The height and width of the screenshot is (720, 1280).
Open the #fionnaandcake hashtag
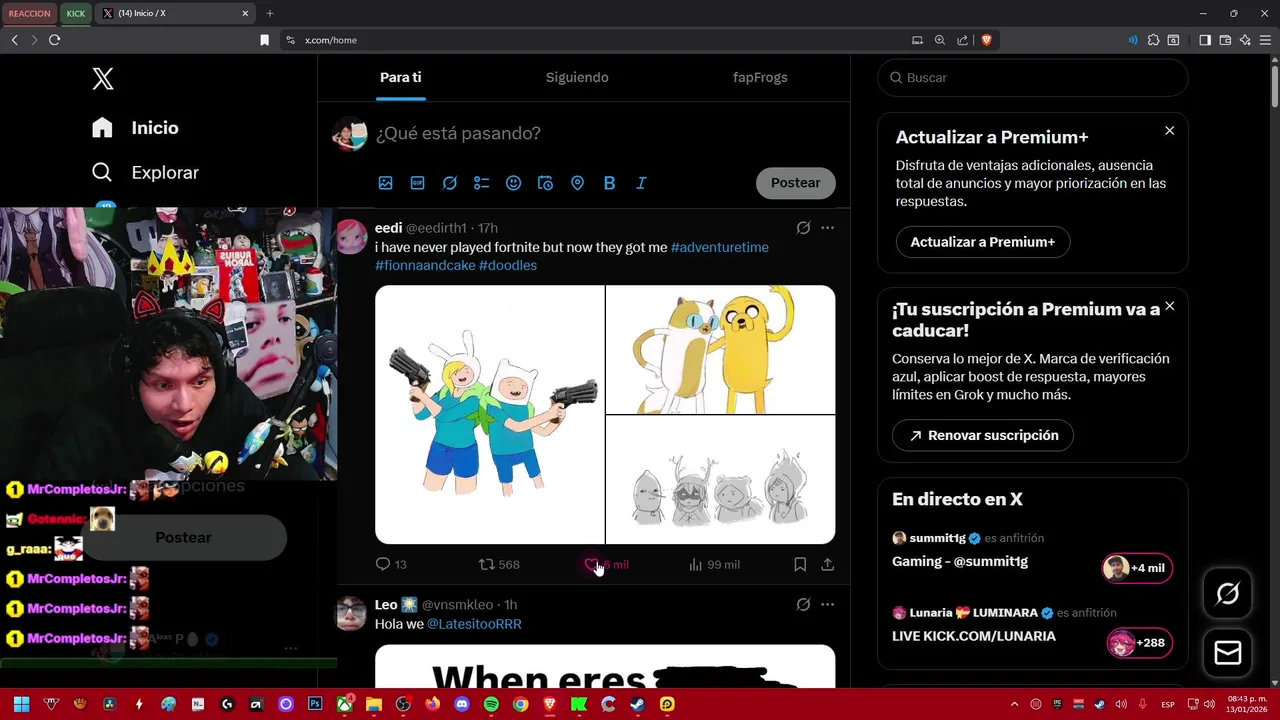pos(425,265)
